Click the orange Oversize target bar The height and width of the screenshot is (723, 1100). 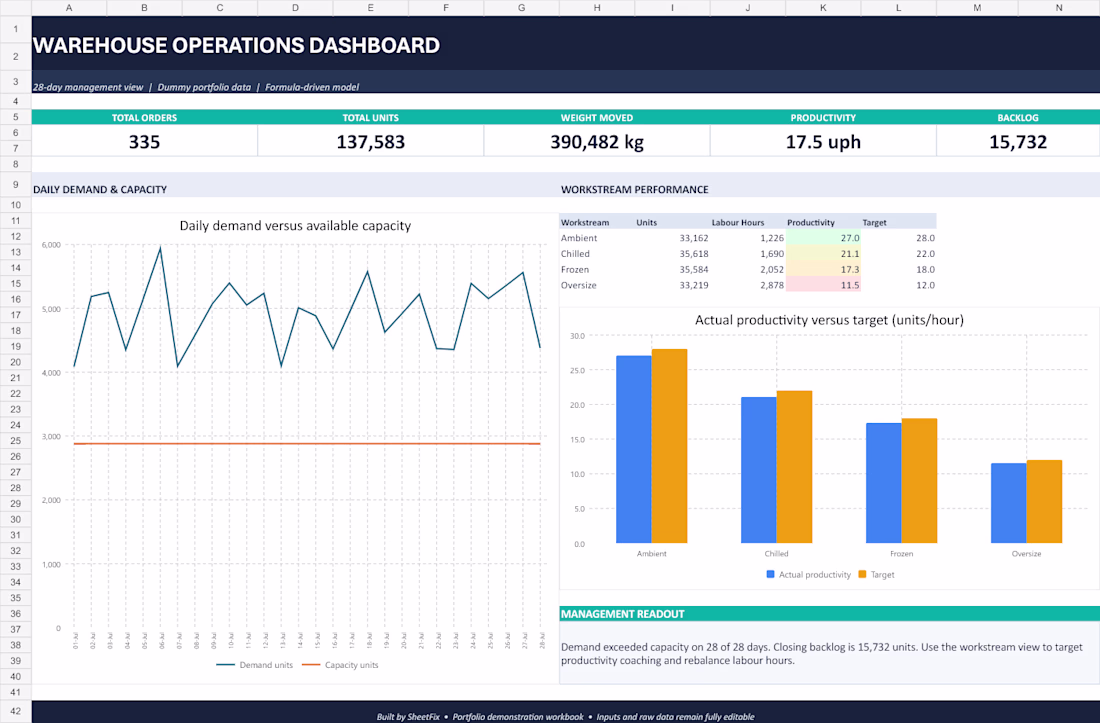point(1044,501)
